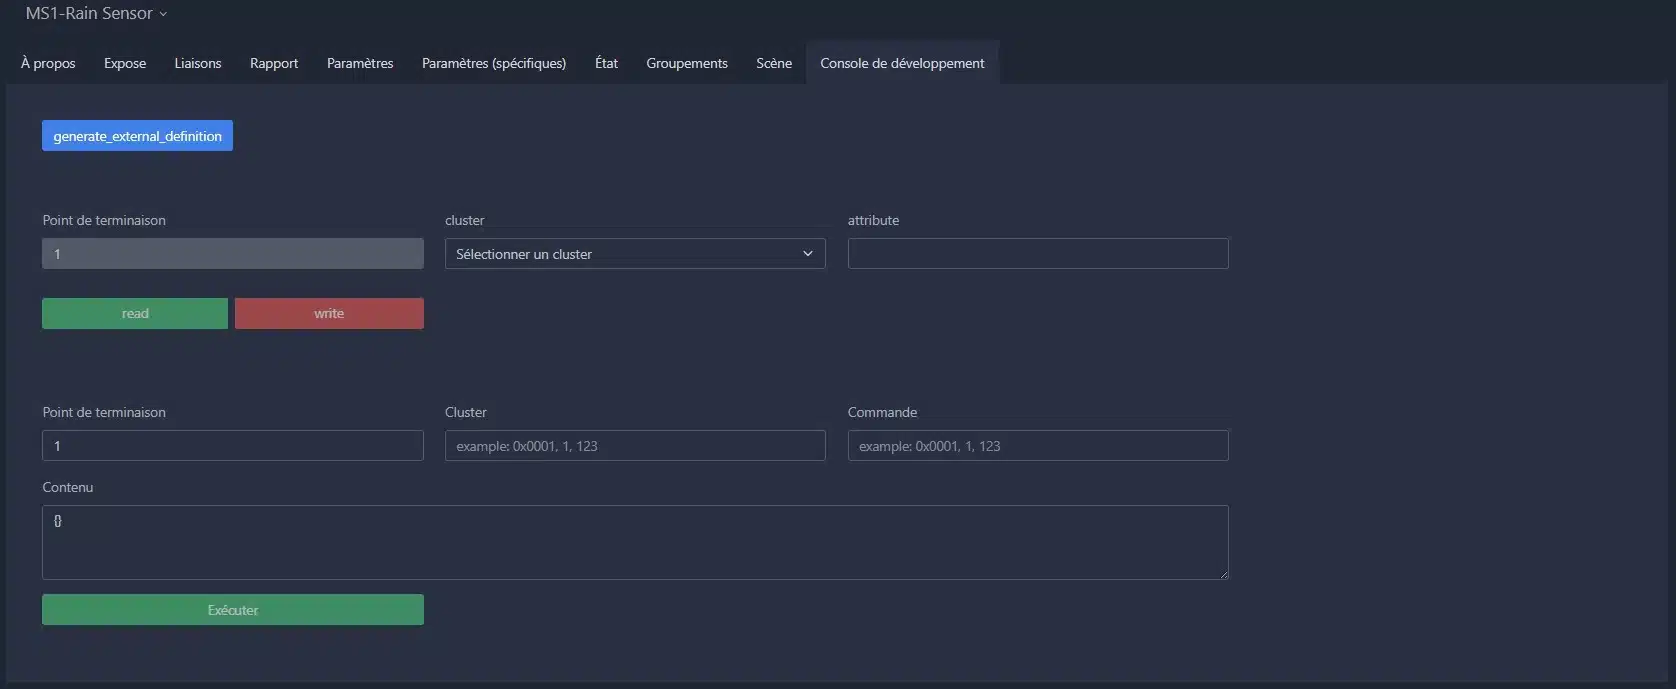Open the Expose tab
Viewport: 1676px width, 689px height.
click(x=125, y=63)
